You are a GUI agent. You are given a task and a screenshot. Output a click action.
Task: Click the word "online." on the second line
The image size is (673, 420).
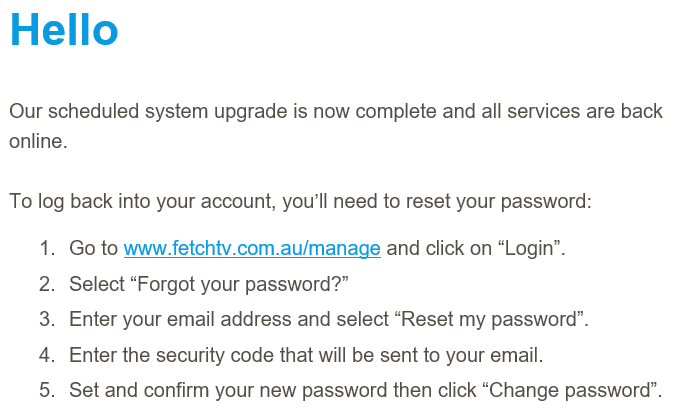[x=39, y=141]
